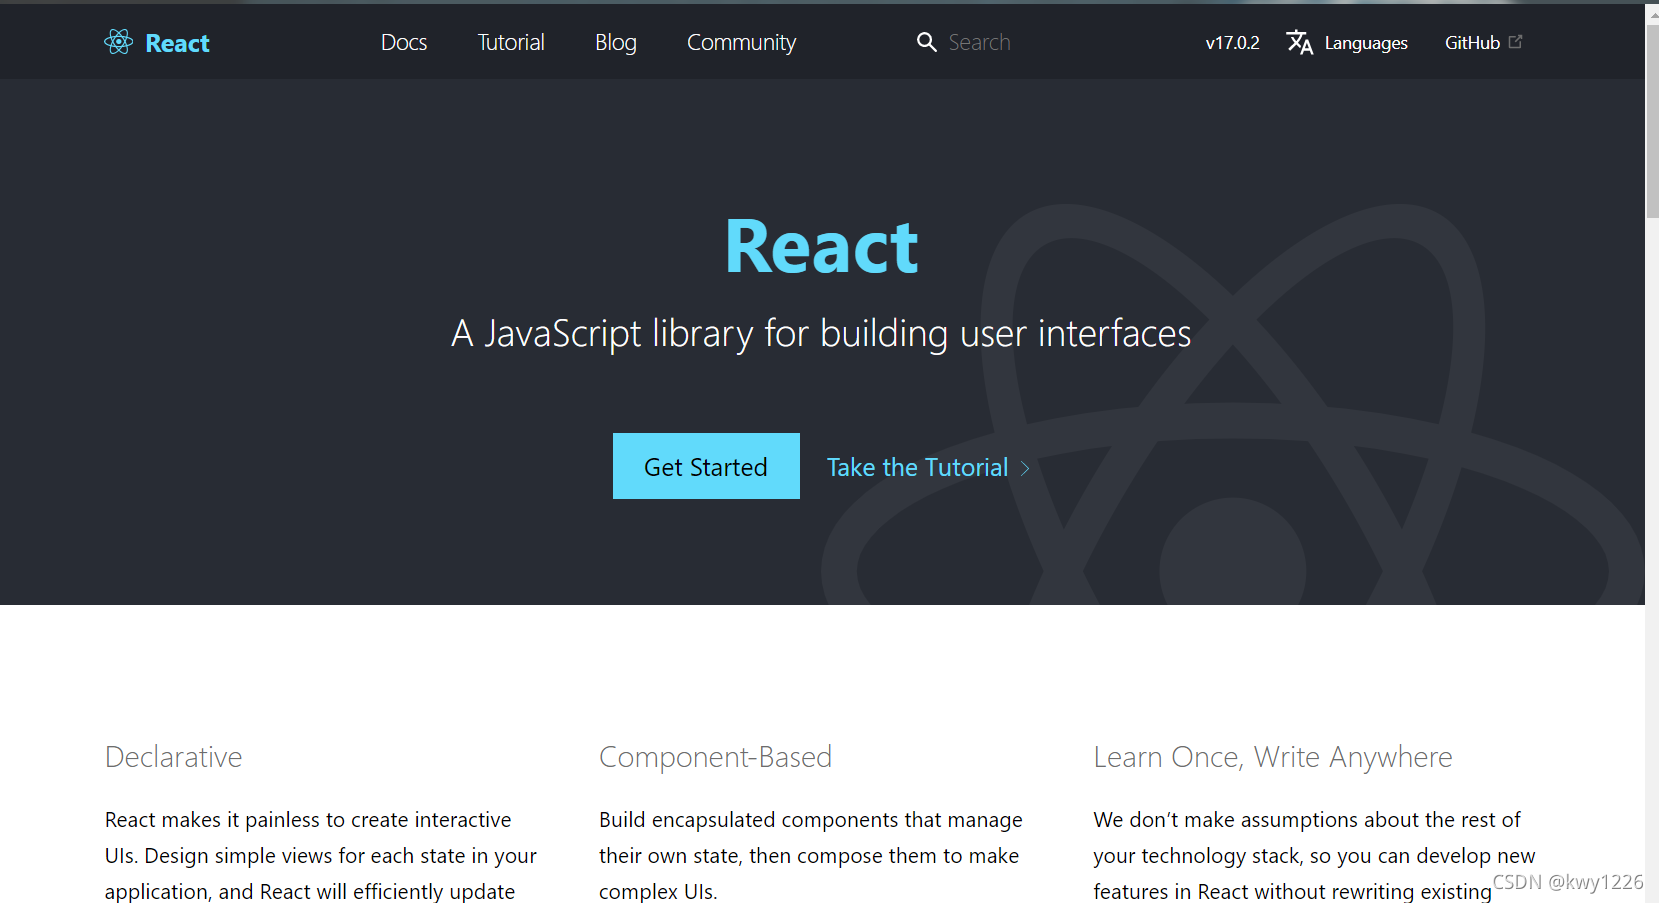
Task: Open the v17.0.2 versions link
Action: pos(1232,43)
